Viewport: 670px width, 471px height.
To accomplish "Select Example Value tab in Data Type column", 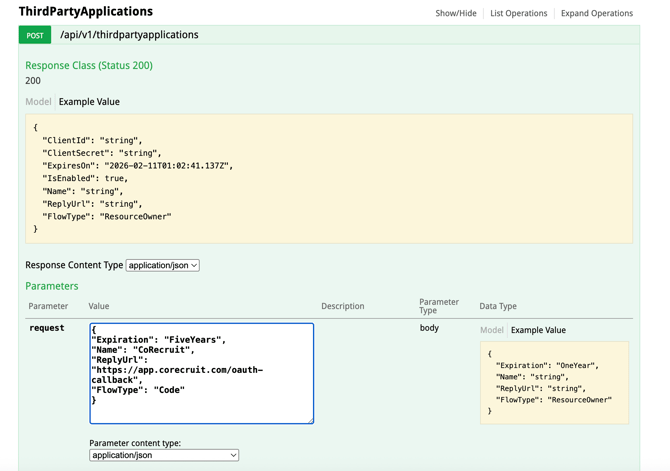I will tap(538, 330).
